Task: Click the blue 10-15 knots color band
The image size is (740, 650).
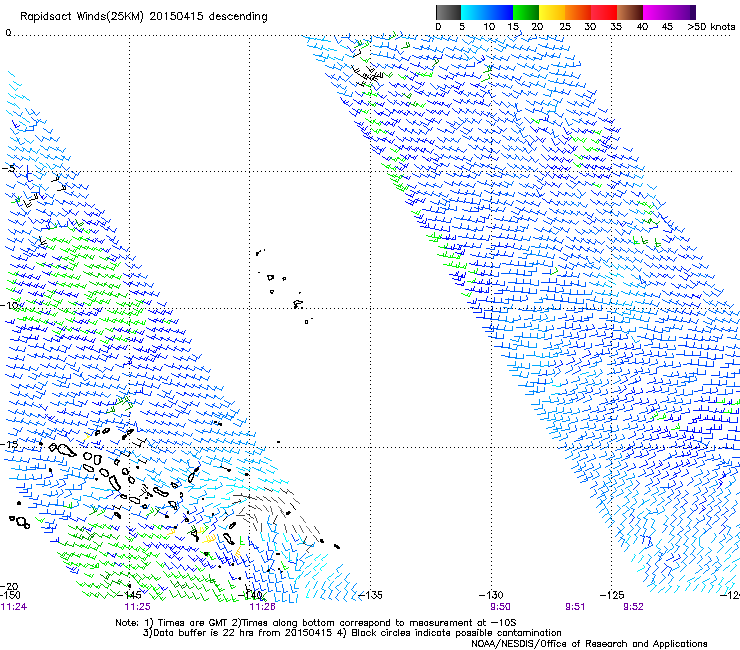Action: 500,12
